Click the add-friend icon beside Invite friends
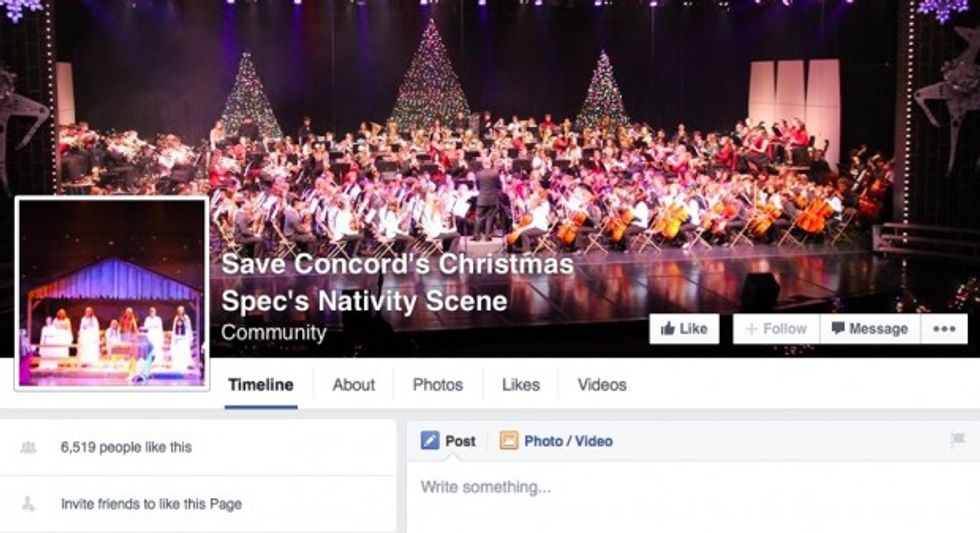This screenshot has width=980, height=533. pyautogui.click(x=28, y=505)
